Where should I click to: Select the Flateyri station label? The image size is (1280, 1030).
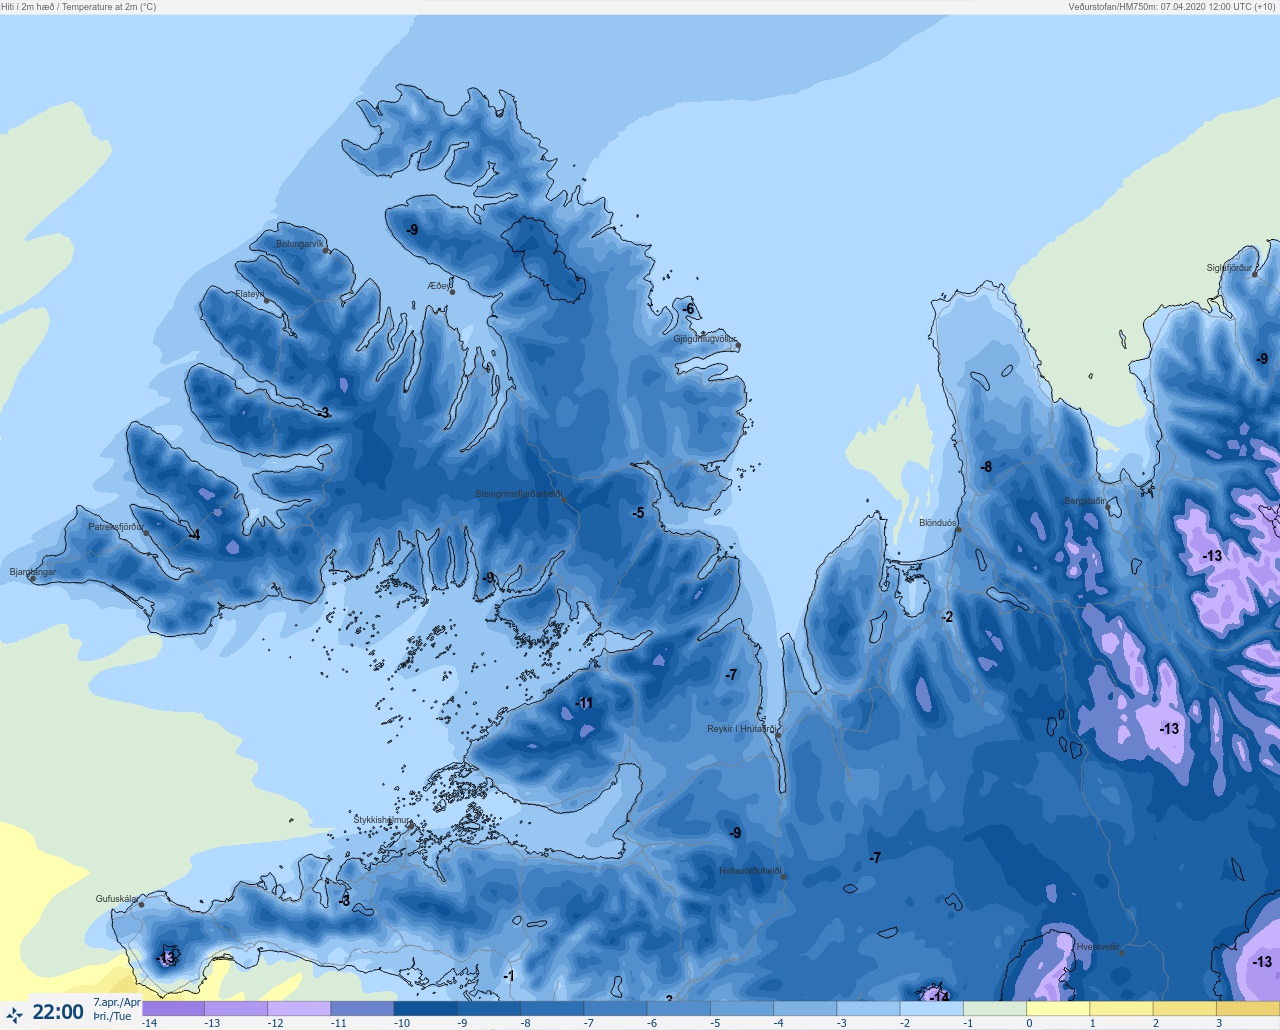pos(250,294)
